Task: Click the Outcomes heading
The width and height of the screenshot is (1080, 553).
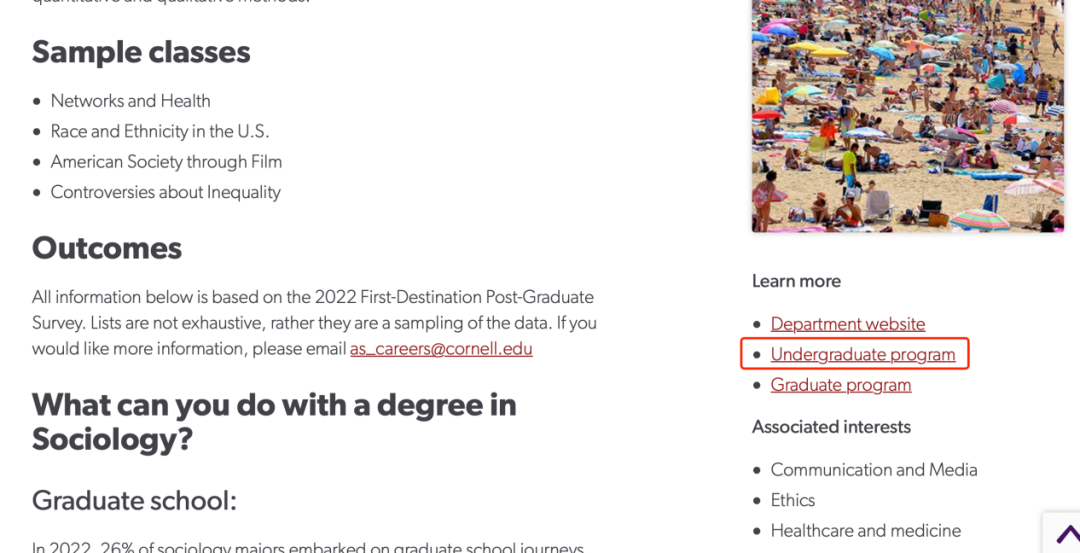Action: click(107, 248)
